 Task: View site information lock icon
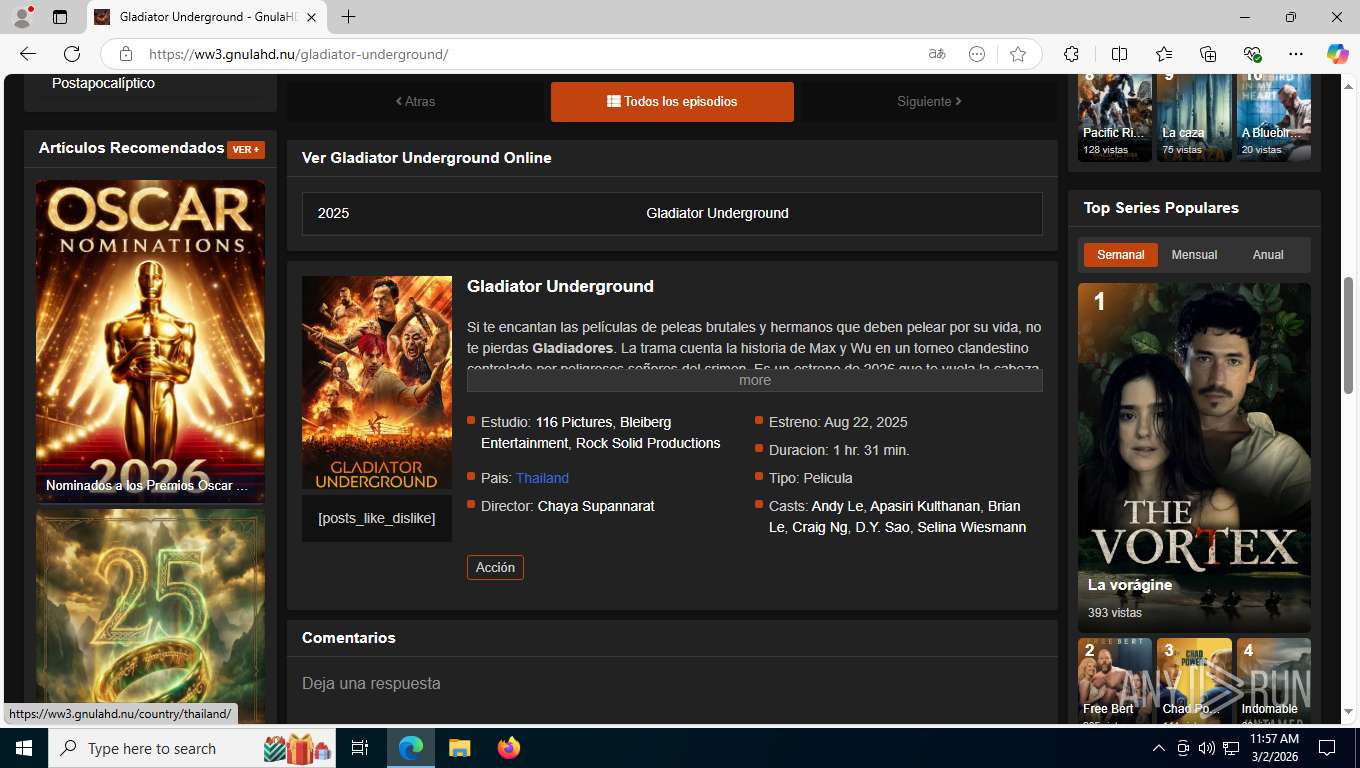point(126,54)
